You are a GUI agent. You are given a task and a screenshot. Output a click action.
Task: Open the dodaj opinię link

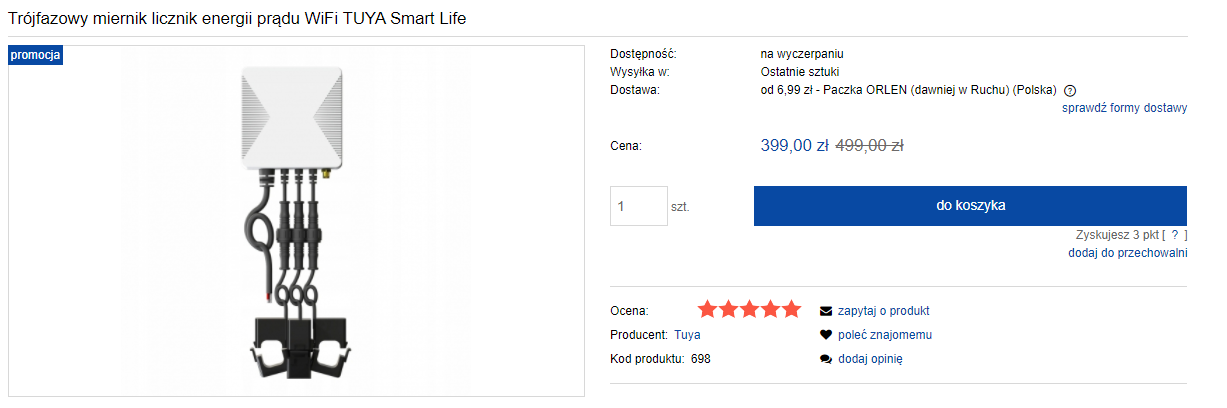(870, 359)
